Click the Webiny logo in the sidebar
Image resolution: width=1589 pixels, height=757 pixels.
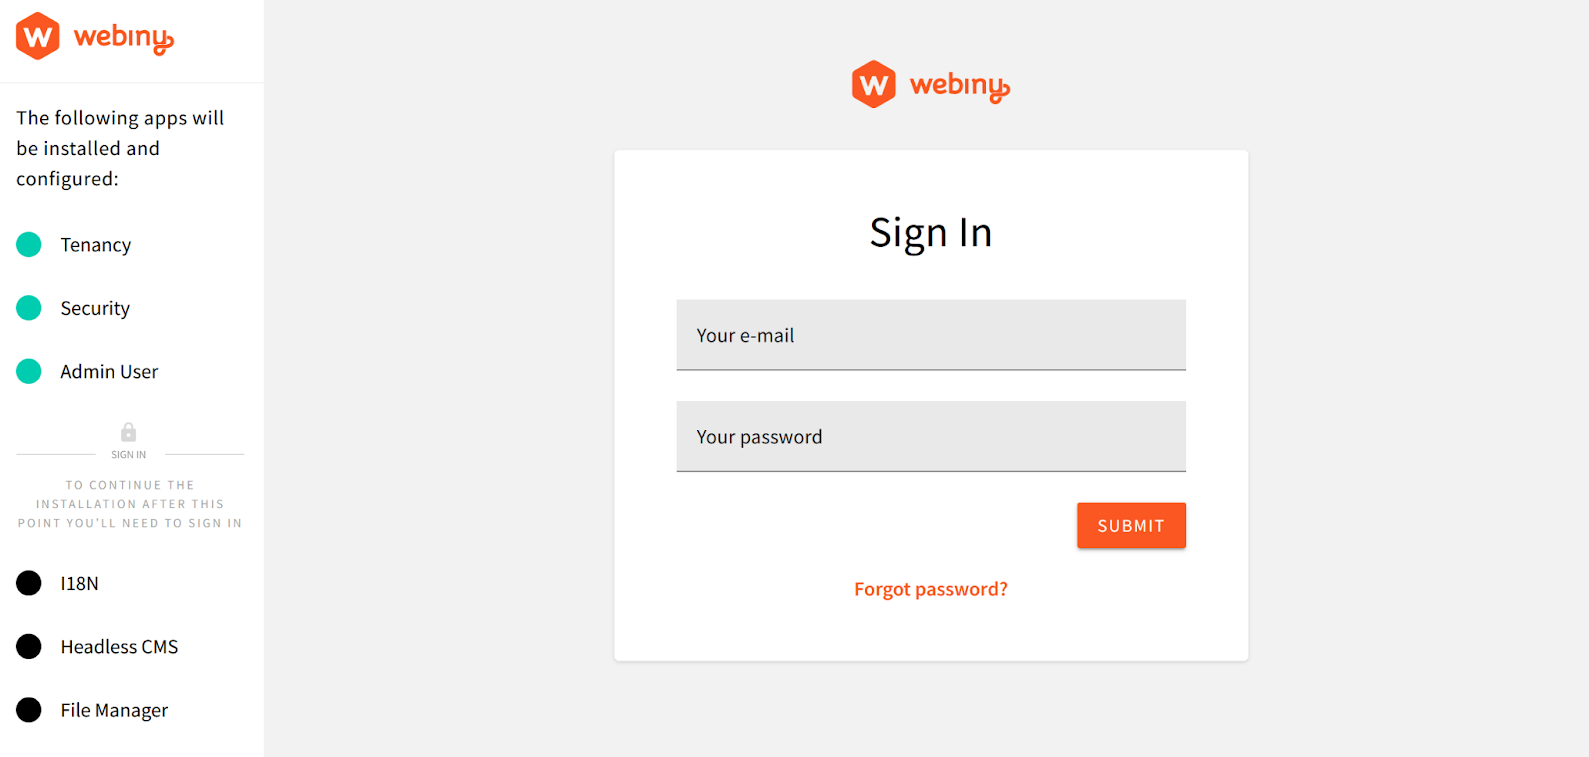(95, 37)
